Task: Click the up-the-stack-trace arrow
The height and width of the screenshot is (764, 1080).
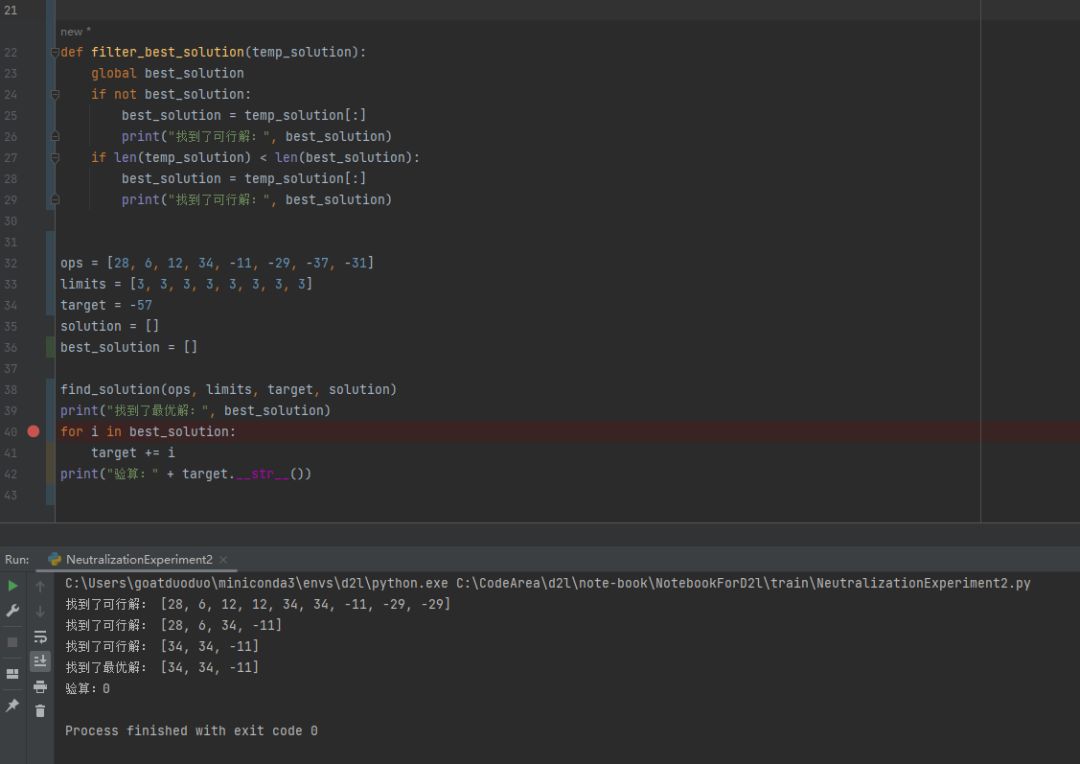Action: [40, 586]
